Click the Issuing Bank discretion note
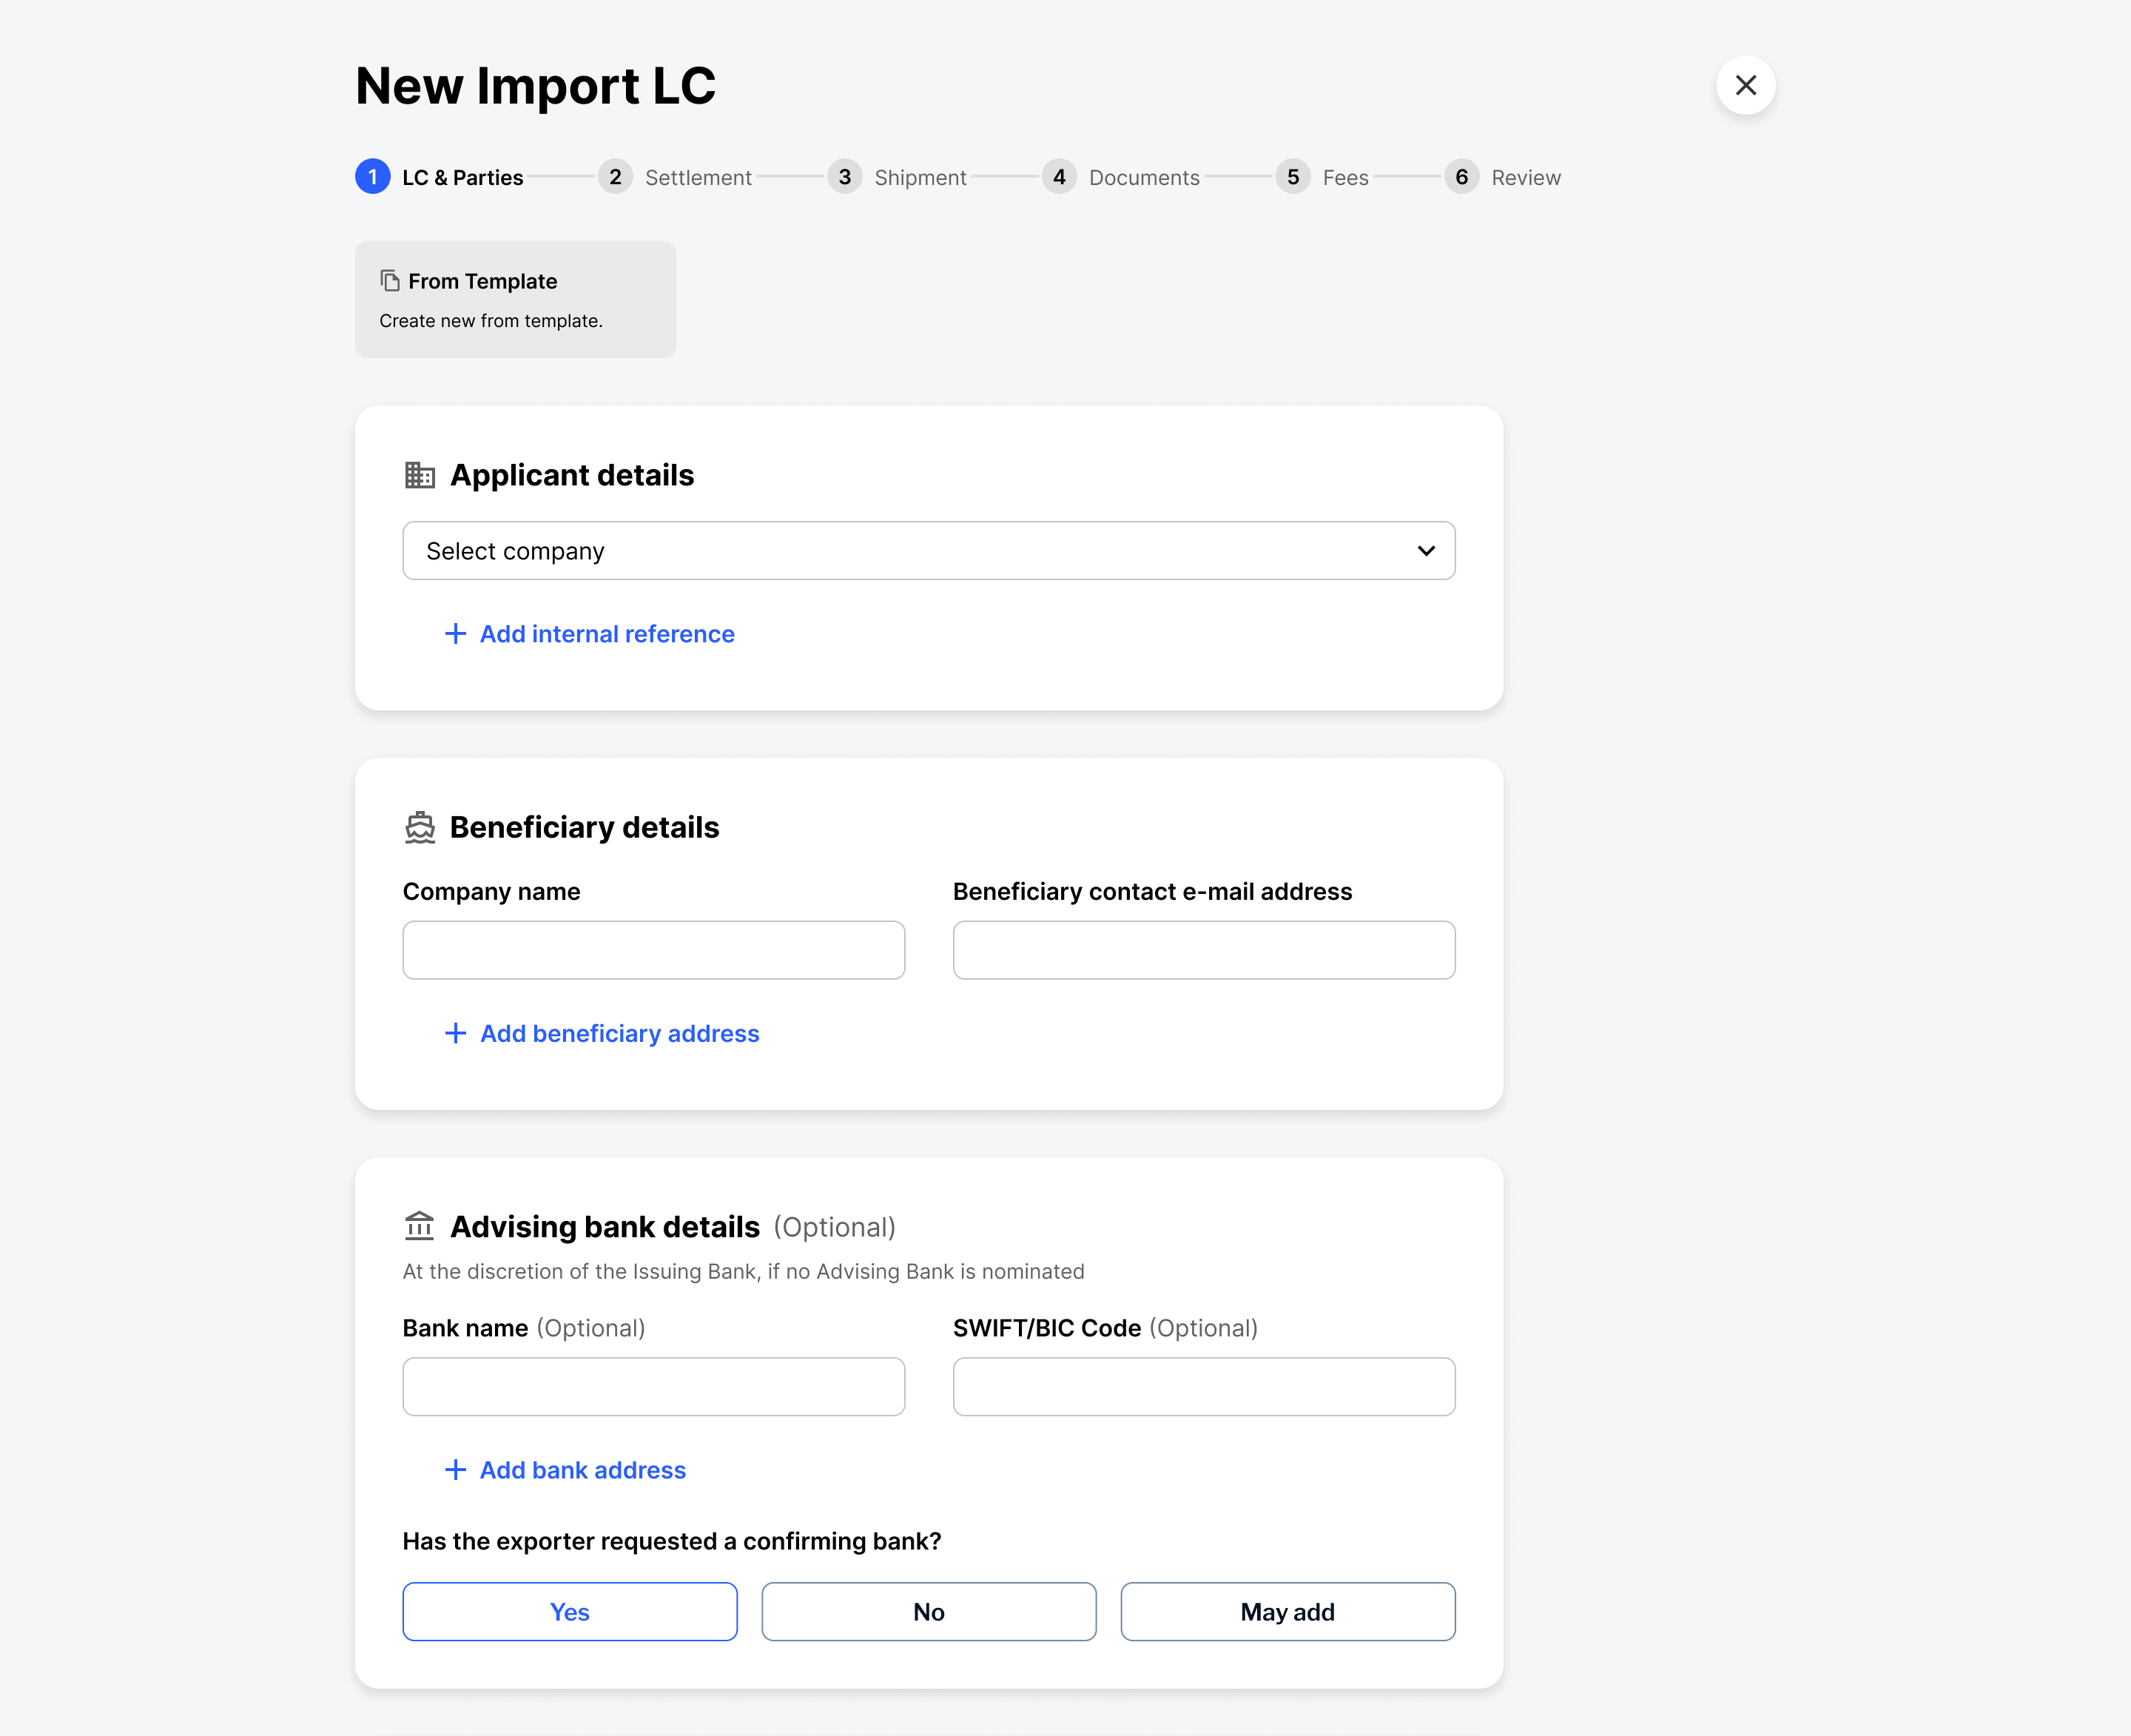The width and height of the screenshot is (2131, 1736). pos(743,1272)
